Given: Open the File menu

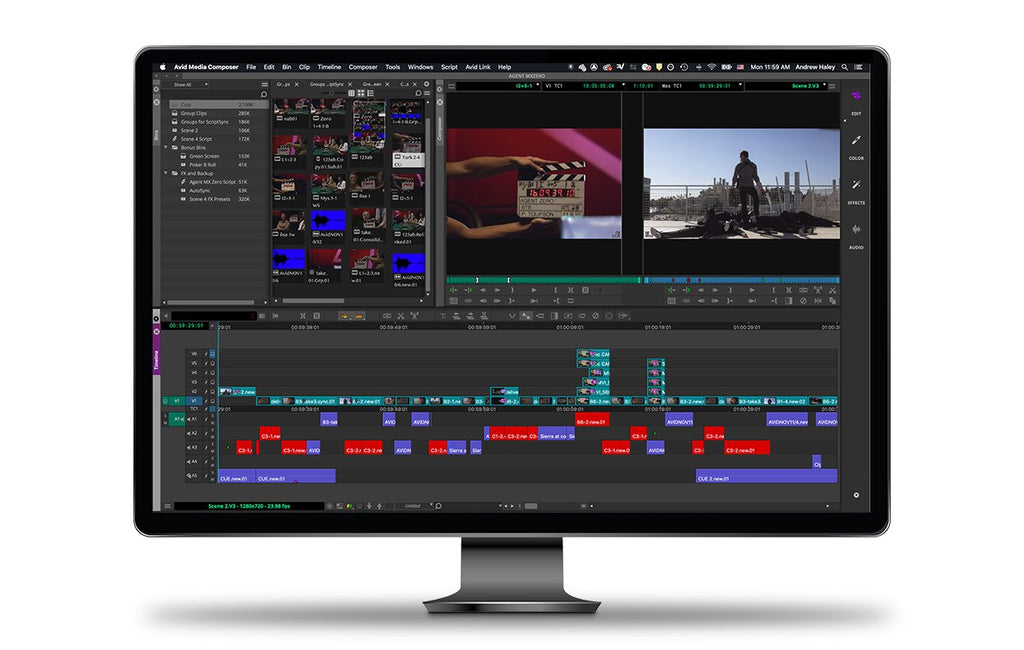Looking at the screenshot, I should pos(251,67).
